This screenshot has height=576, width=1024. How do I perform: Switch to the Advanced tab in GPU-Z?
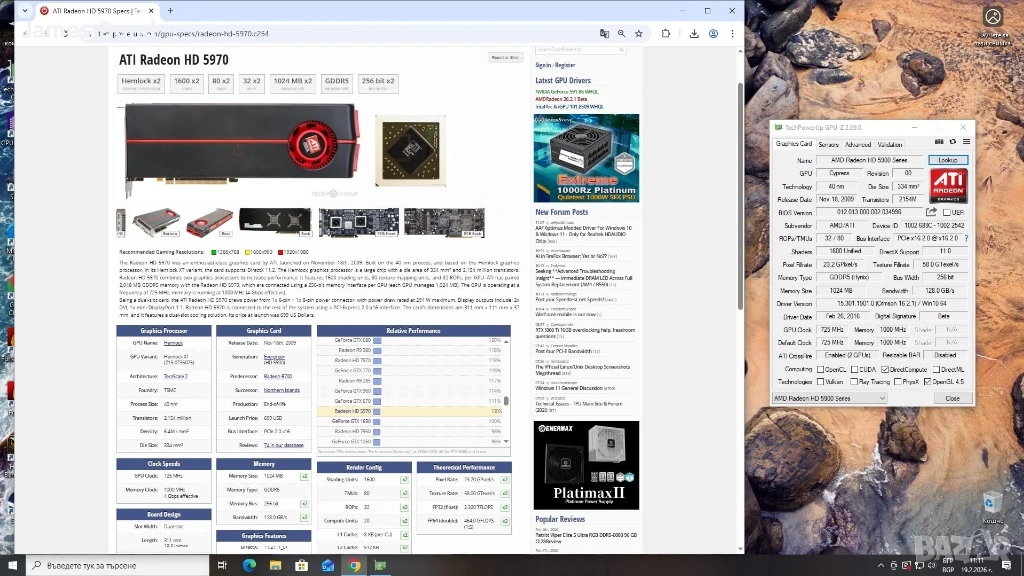coord(857,144)
